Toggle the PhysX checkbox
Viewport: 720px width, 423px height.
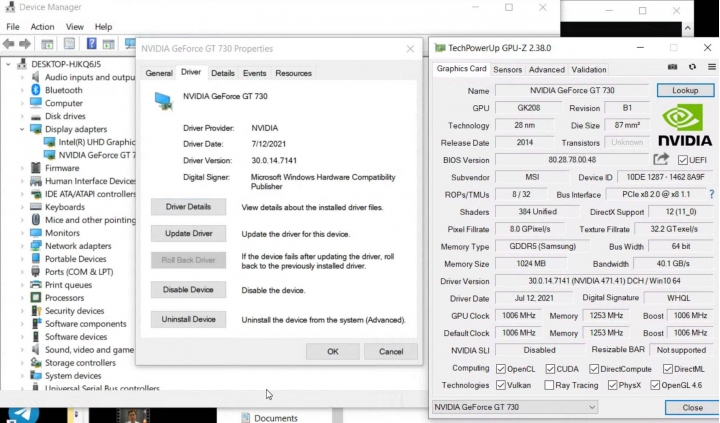(x=612, y=385)
